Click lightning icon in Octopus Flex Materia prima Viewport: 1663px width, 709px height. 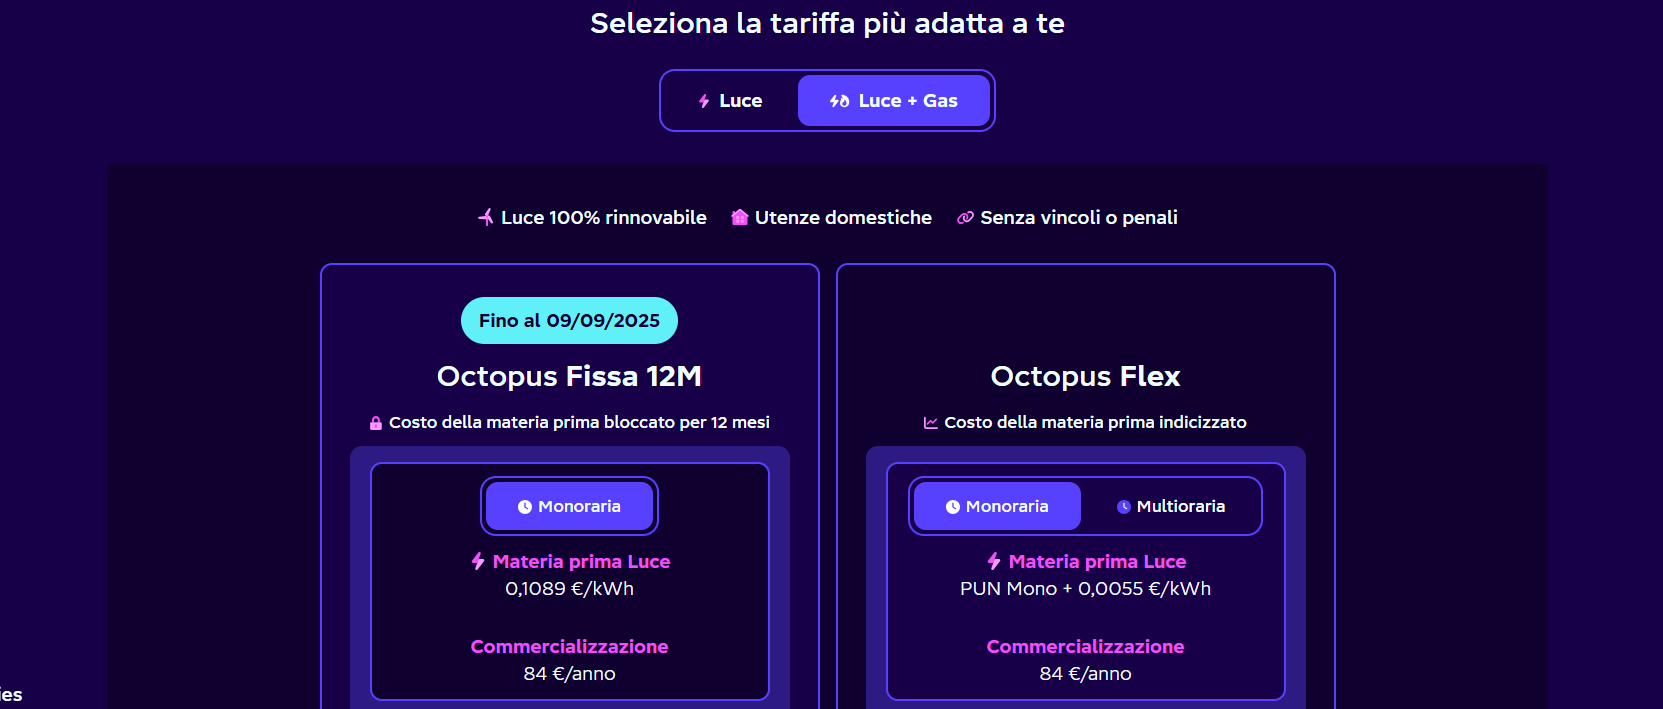[994, 561]
